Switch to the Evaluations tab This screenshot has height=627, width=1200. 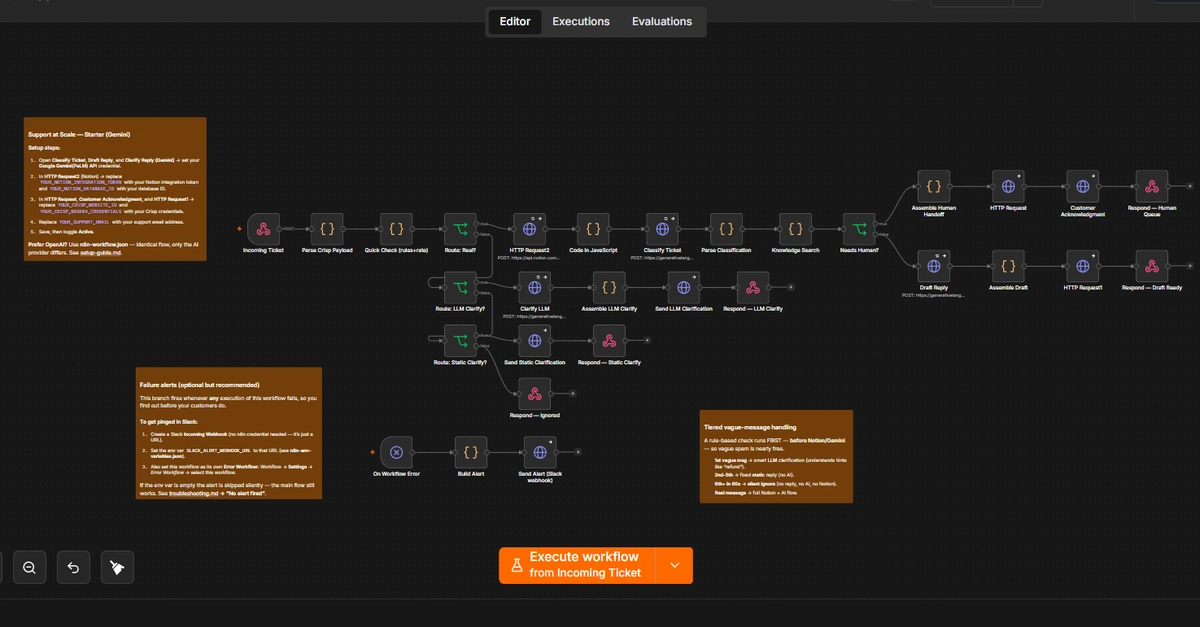(x=662, y=21)
